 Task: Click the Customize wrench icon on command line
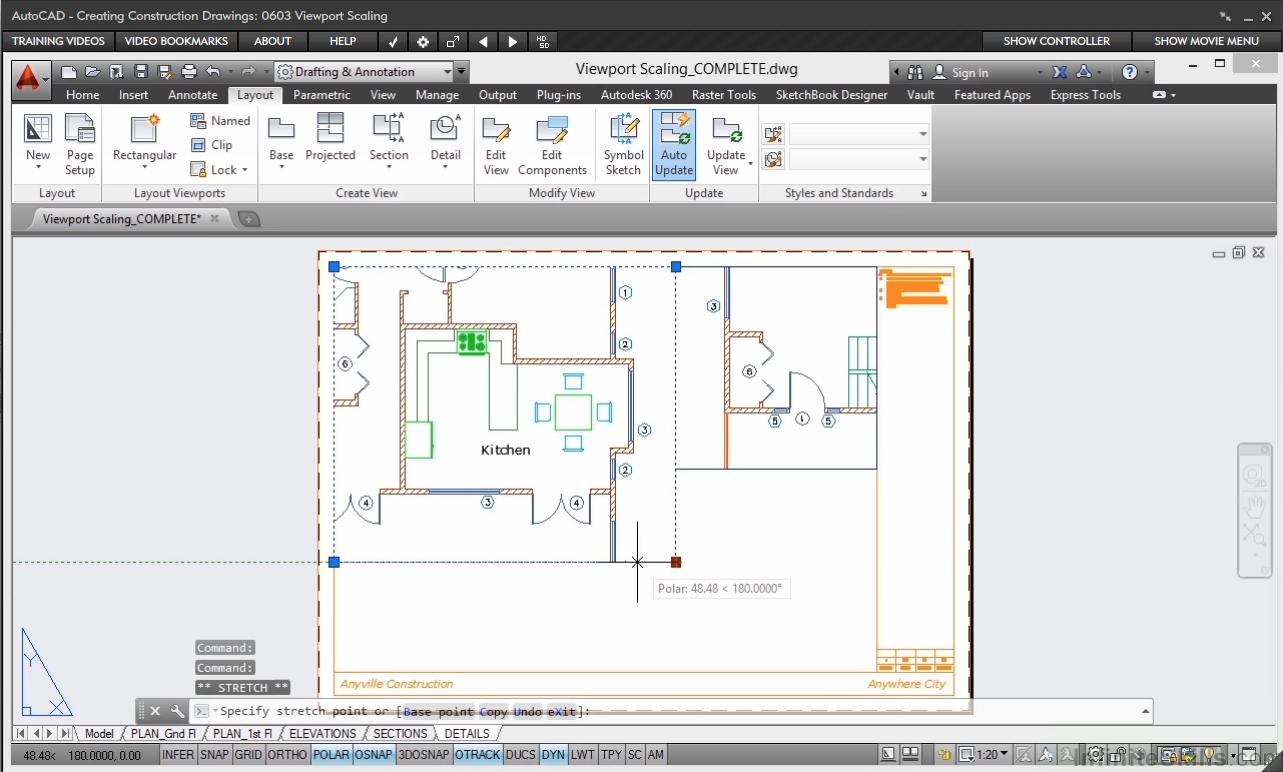pyautogui.click(x=177, y=711)
